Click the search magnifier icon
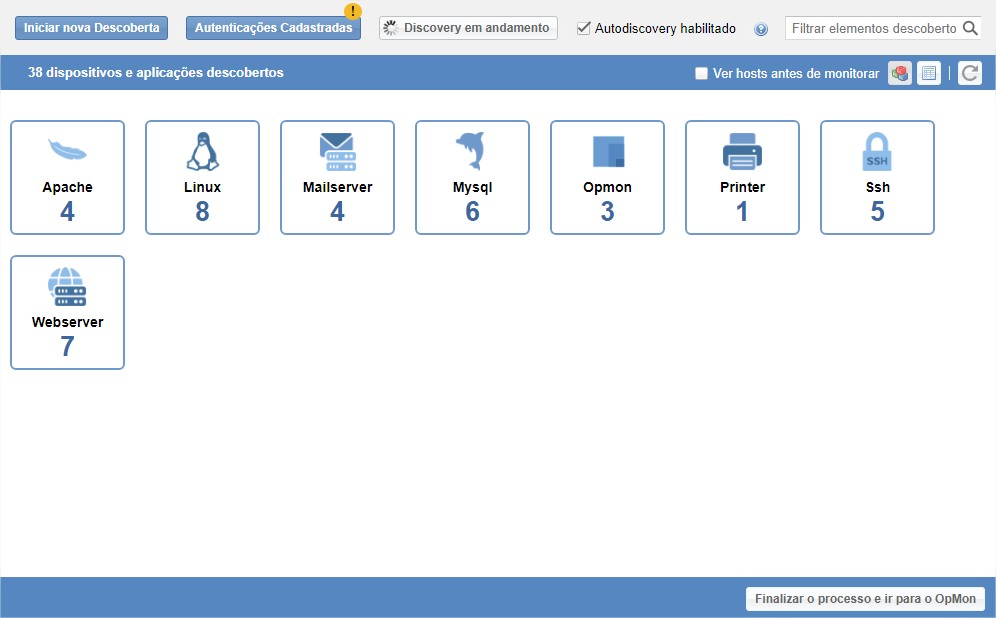The height and width of the screenshot is (618, 996). [x=970, y=28]
